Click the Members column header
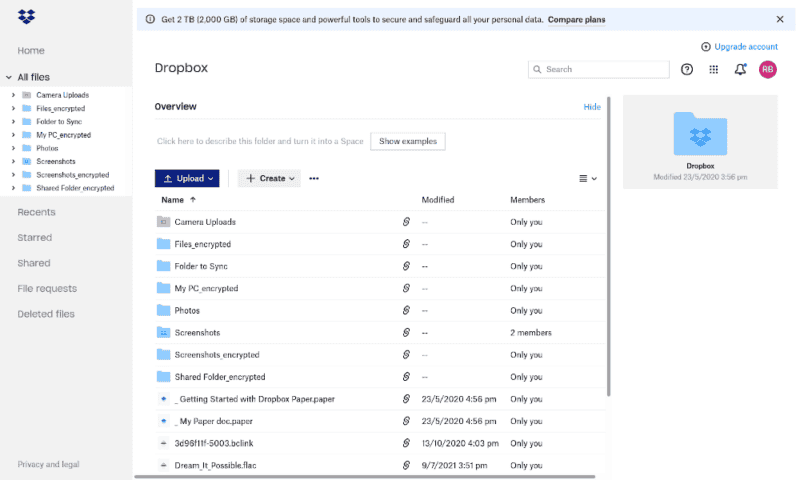This screenshot has width=800, height=480. (528, 200)
